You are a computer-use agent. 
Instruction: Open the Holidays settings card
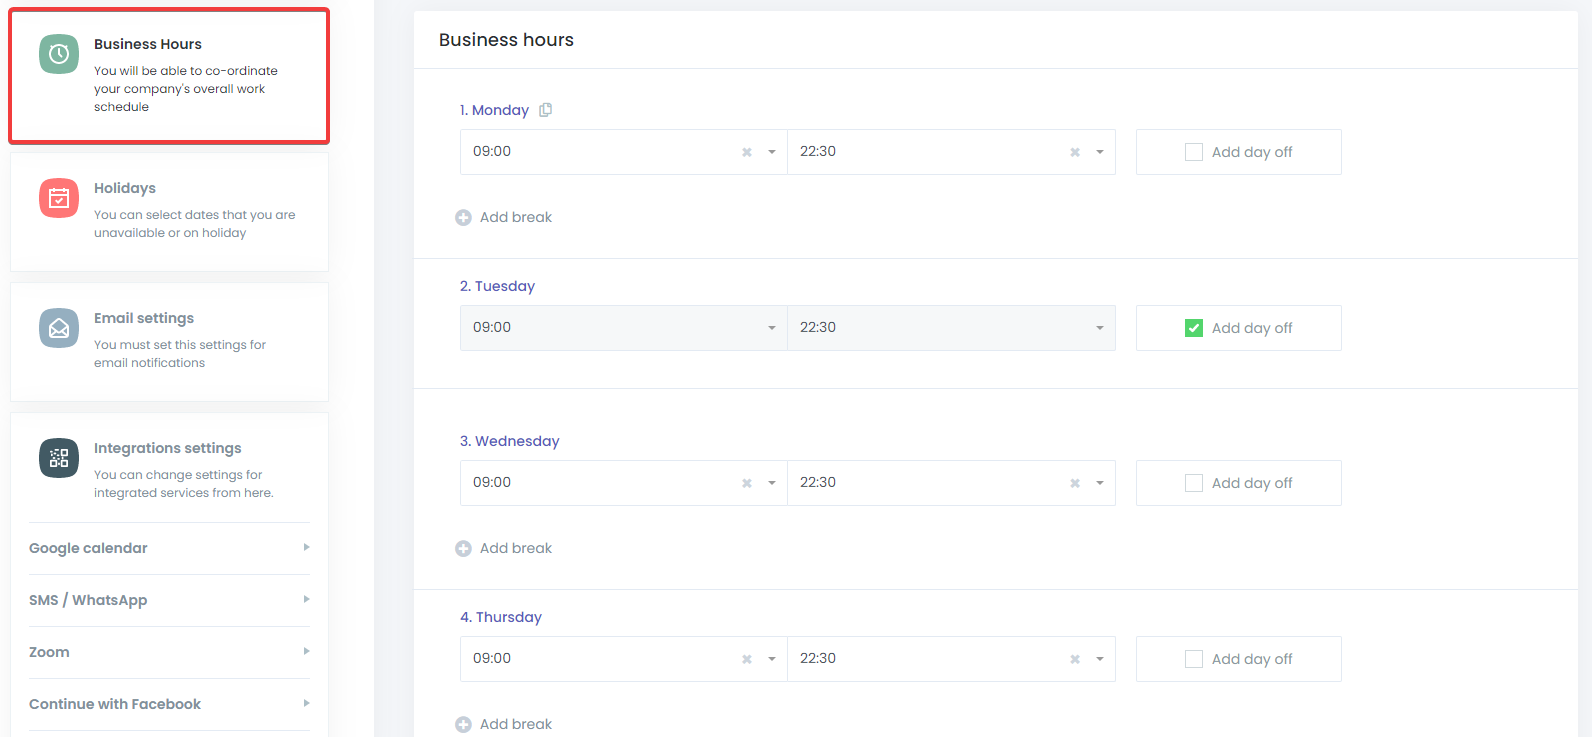pyautogui.click(x=169, y=211)
